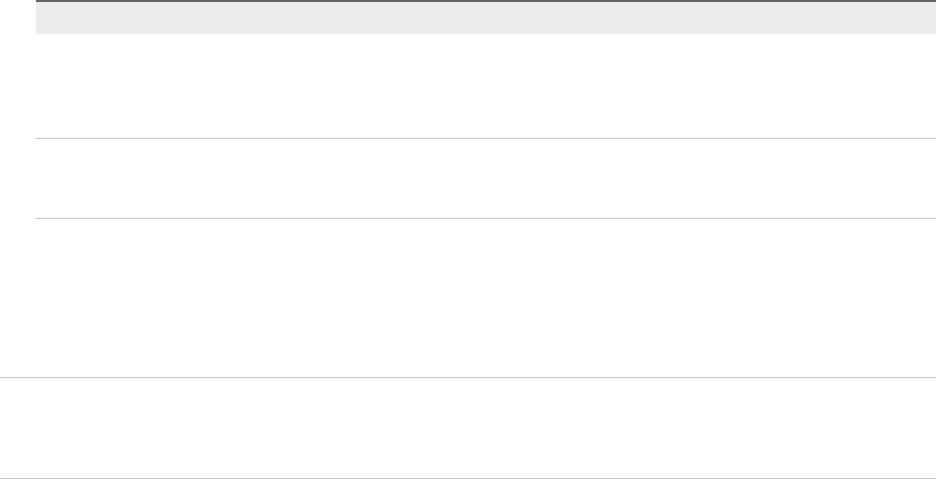Click divider line under second row
936x479 pixels.
(x=478, y=218)
